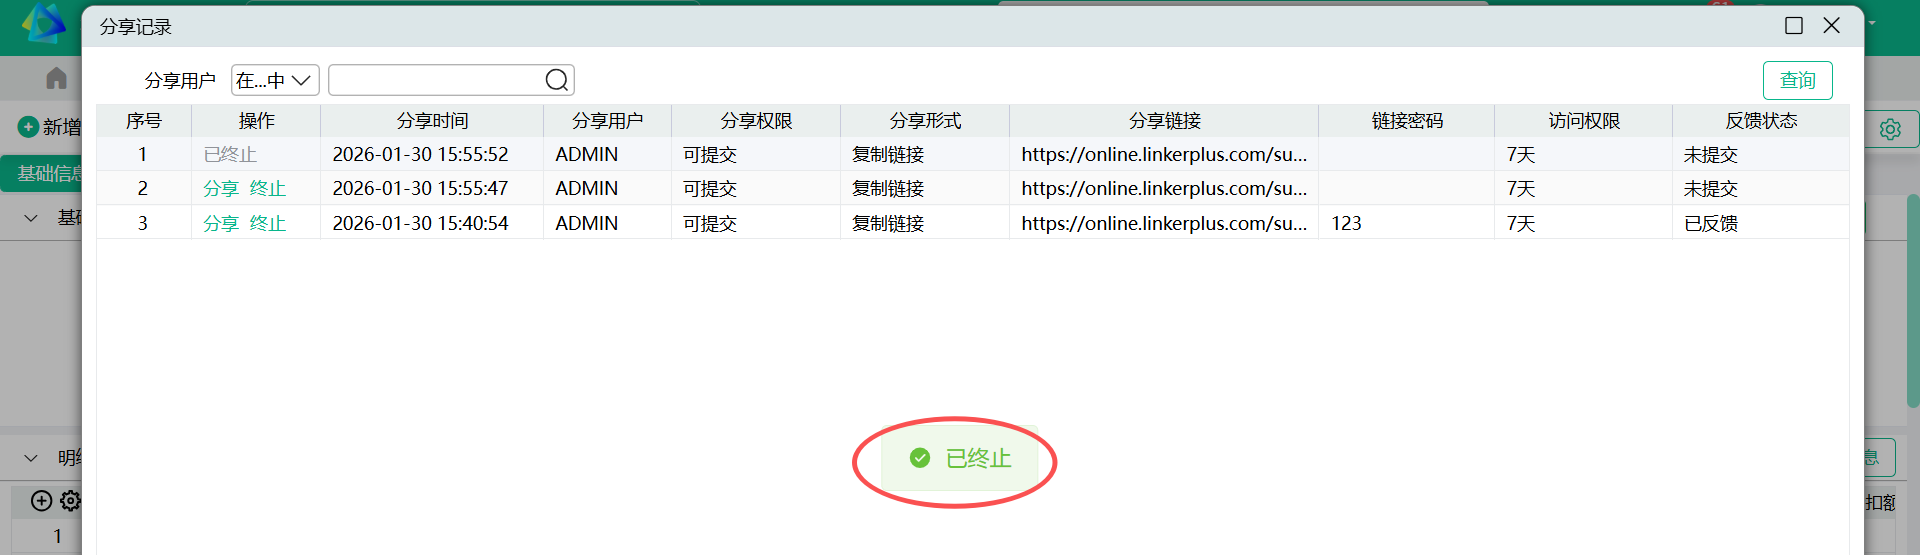The height and width of the screenshot is (555, 1920).
Task: Close the 分享记录 dialog
Action: point(1832,26)
